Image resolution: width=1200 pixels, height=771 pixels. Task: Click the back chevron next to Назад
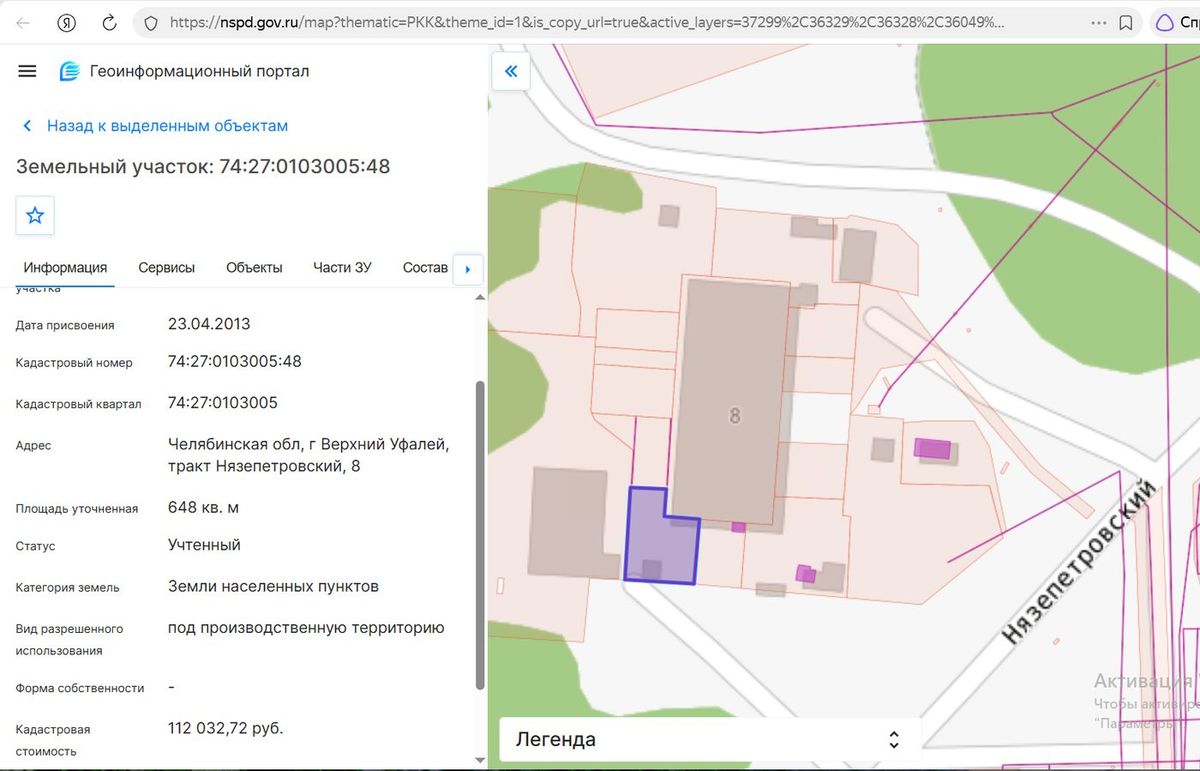click(27, 126)
